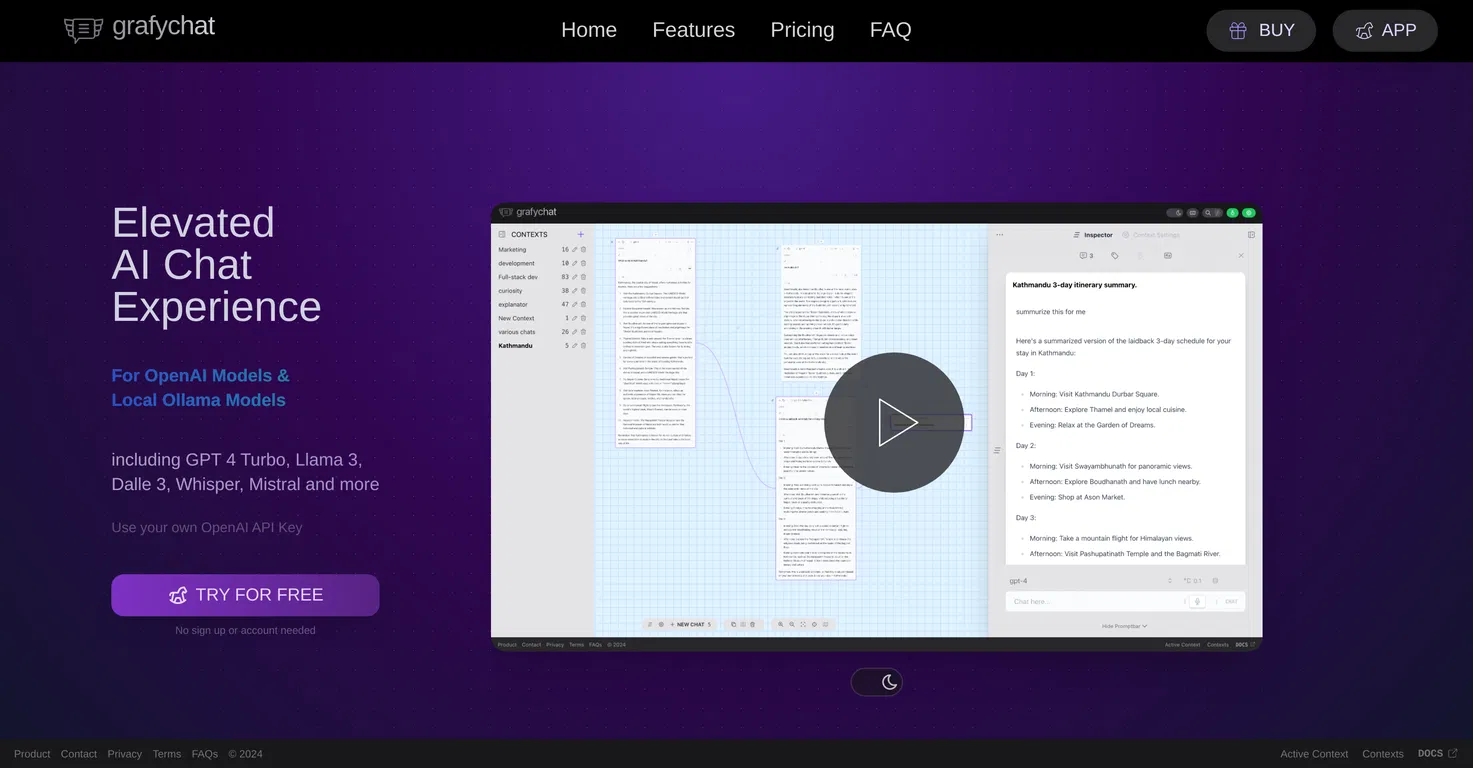Click the comments count icon showing 3
Viewport: 1473px width, 768px height.
(x=1087, y=256)
